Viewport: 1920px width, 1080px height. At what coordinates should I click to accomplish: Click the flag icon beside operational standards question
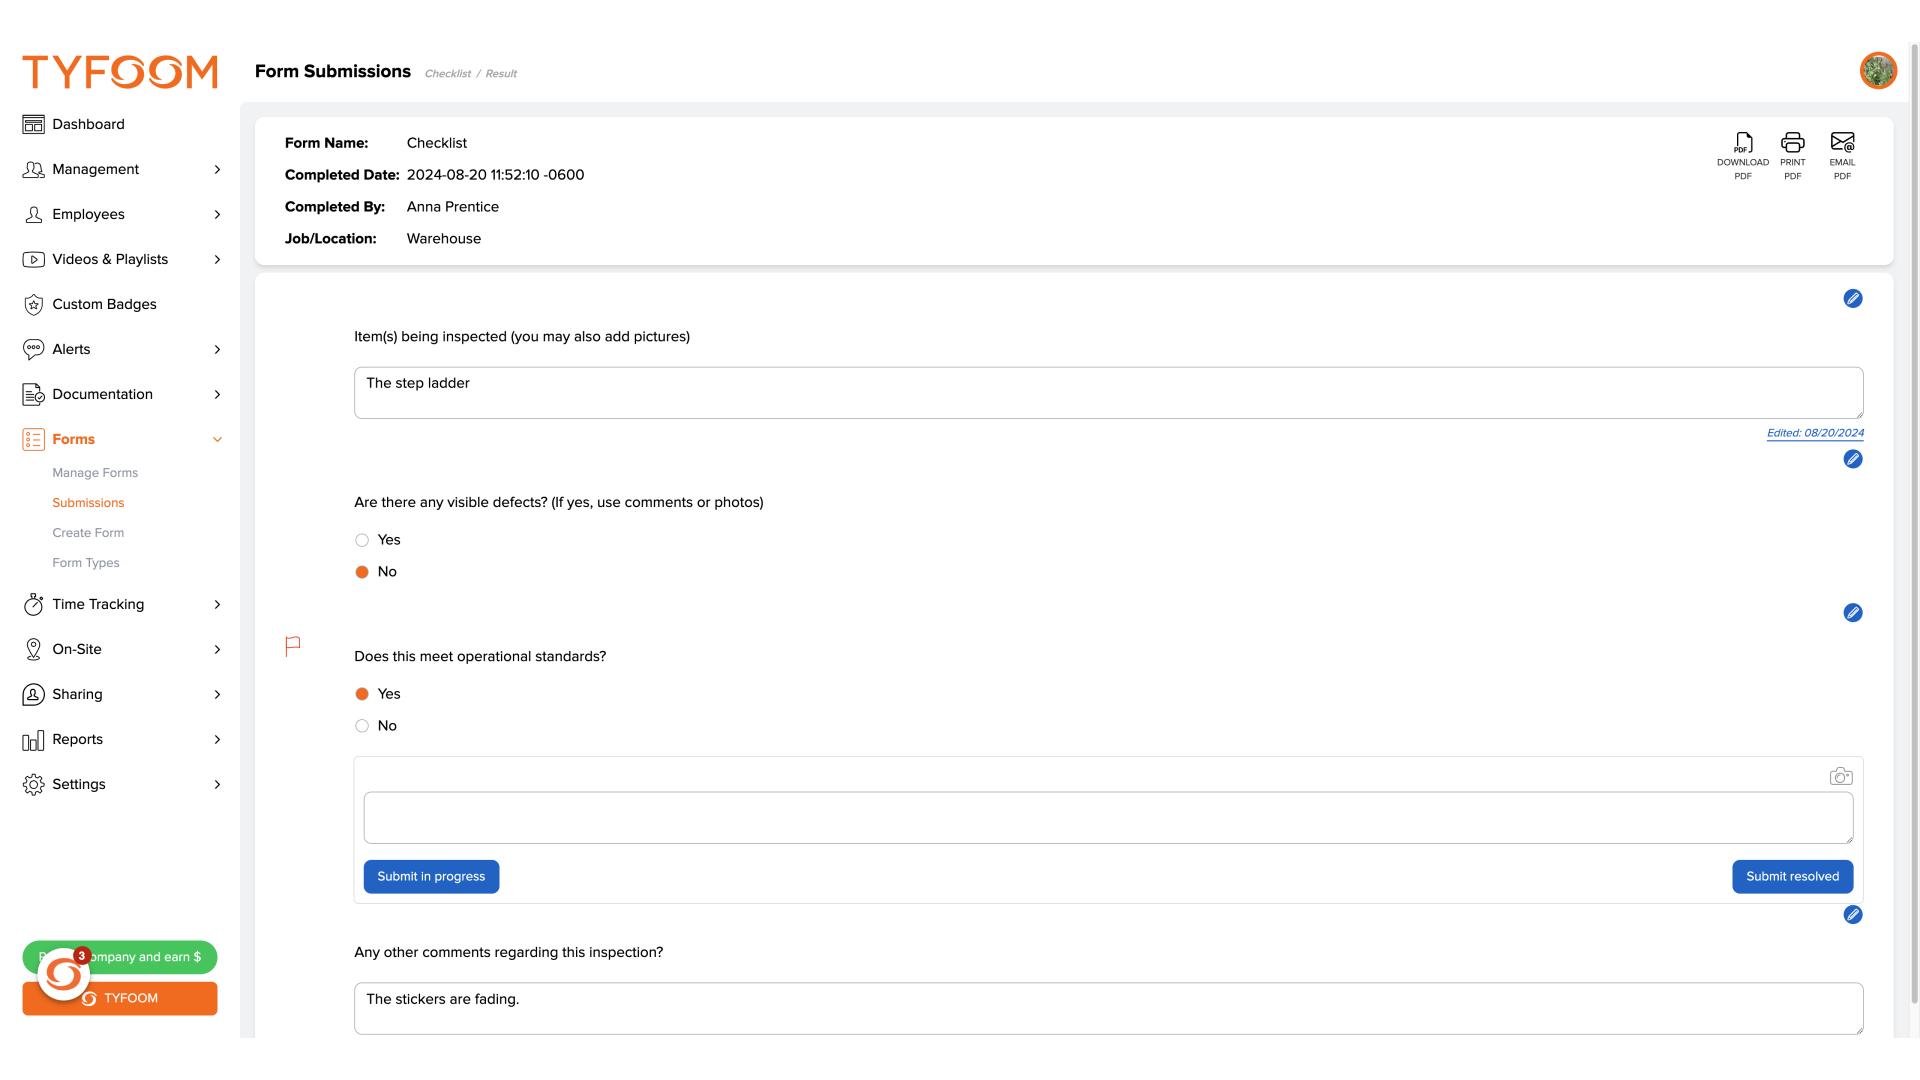pos(291,645)
